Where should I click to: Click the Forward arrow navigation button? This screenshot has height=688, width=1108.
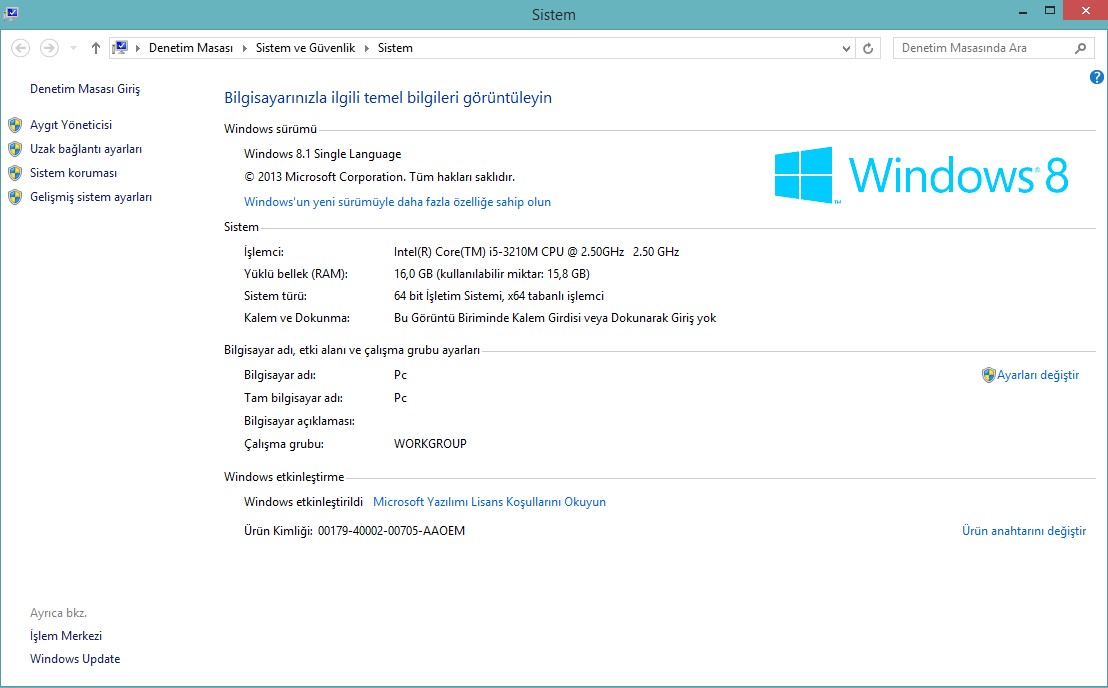(49, 48)
